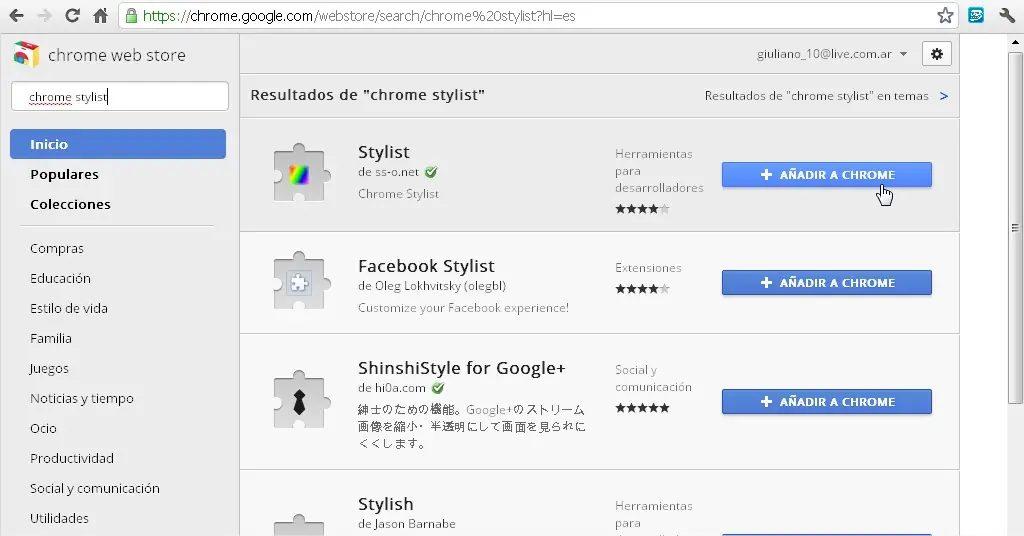1024x536 pixels.
Task: Open the Productividad category
Action: (x=72, y=459)
